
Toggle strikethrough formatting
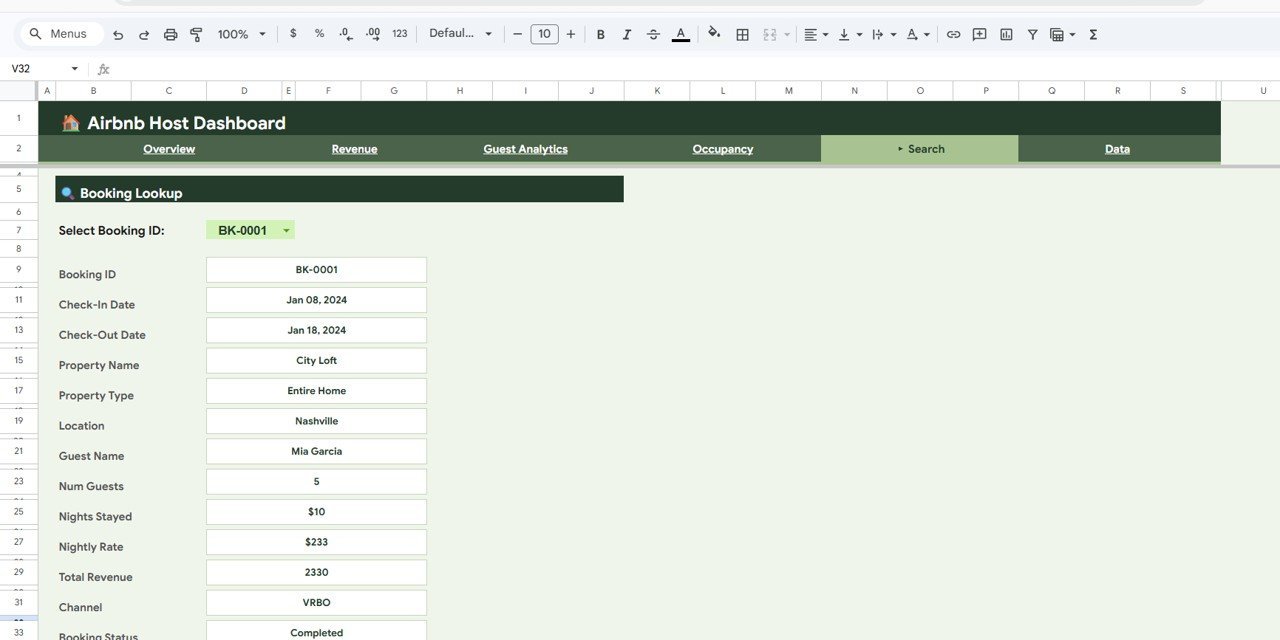pyautogui.click(x=652, y=33)
